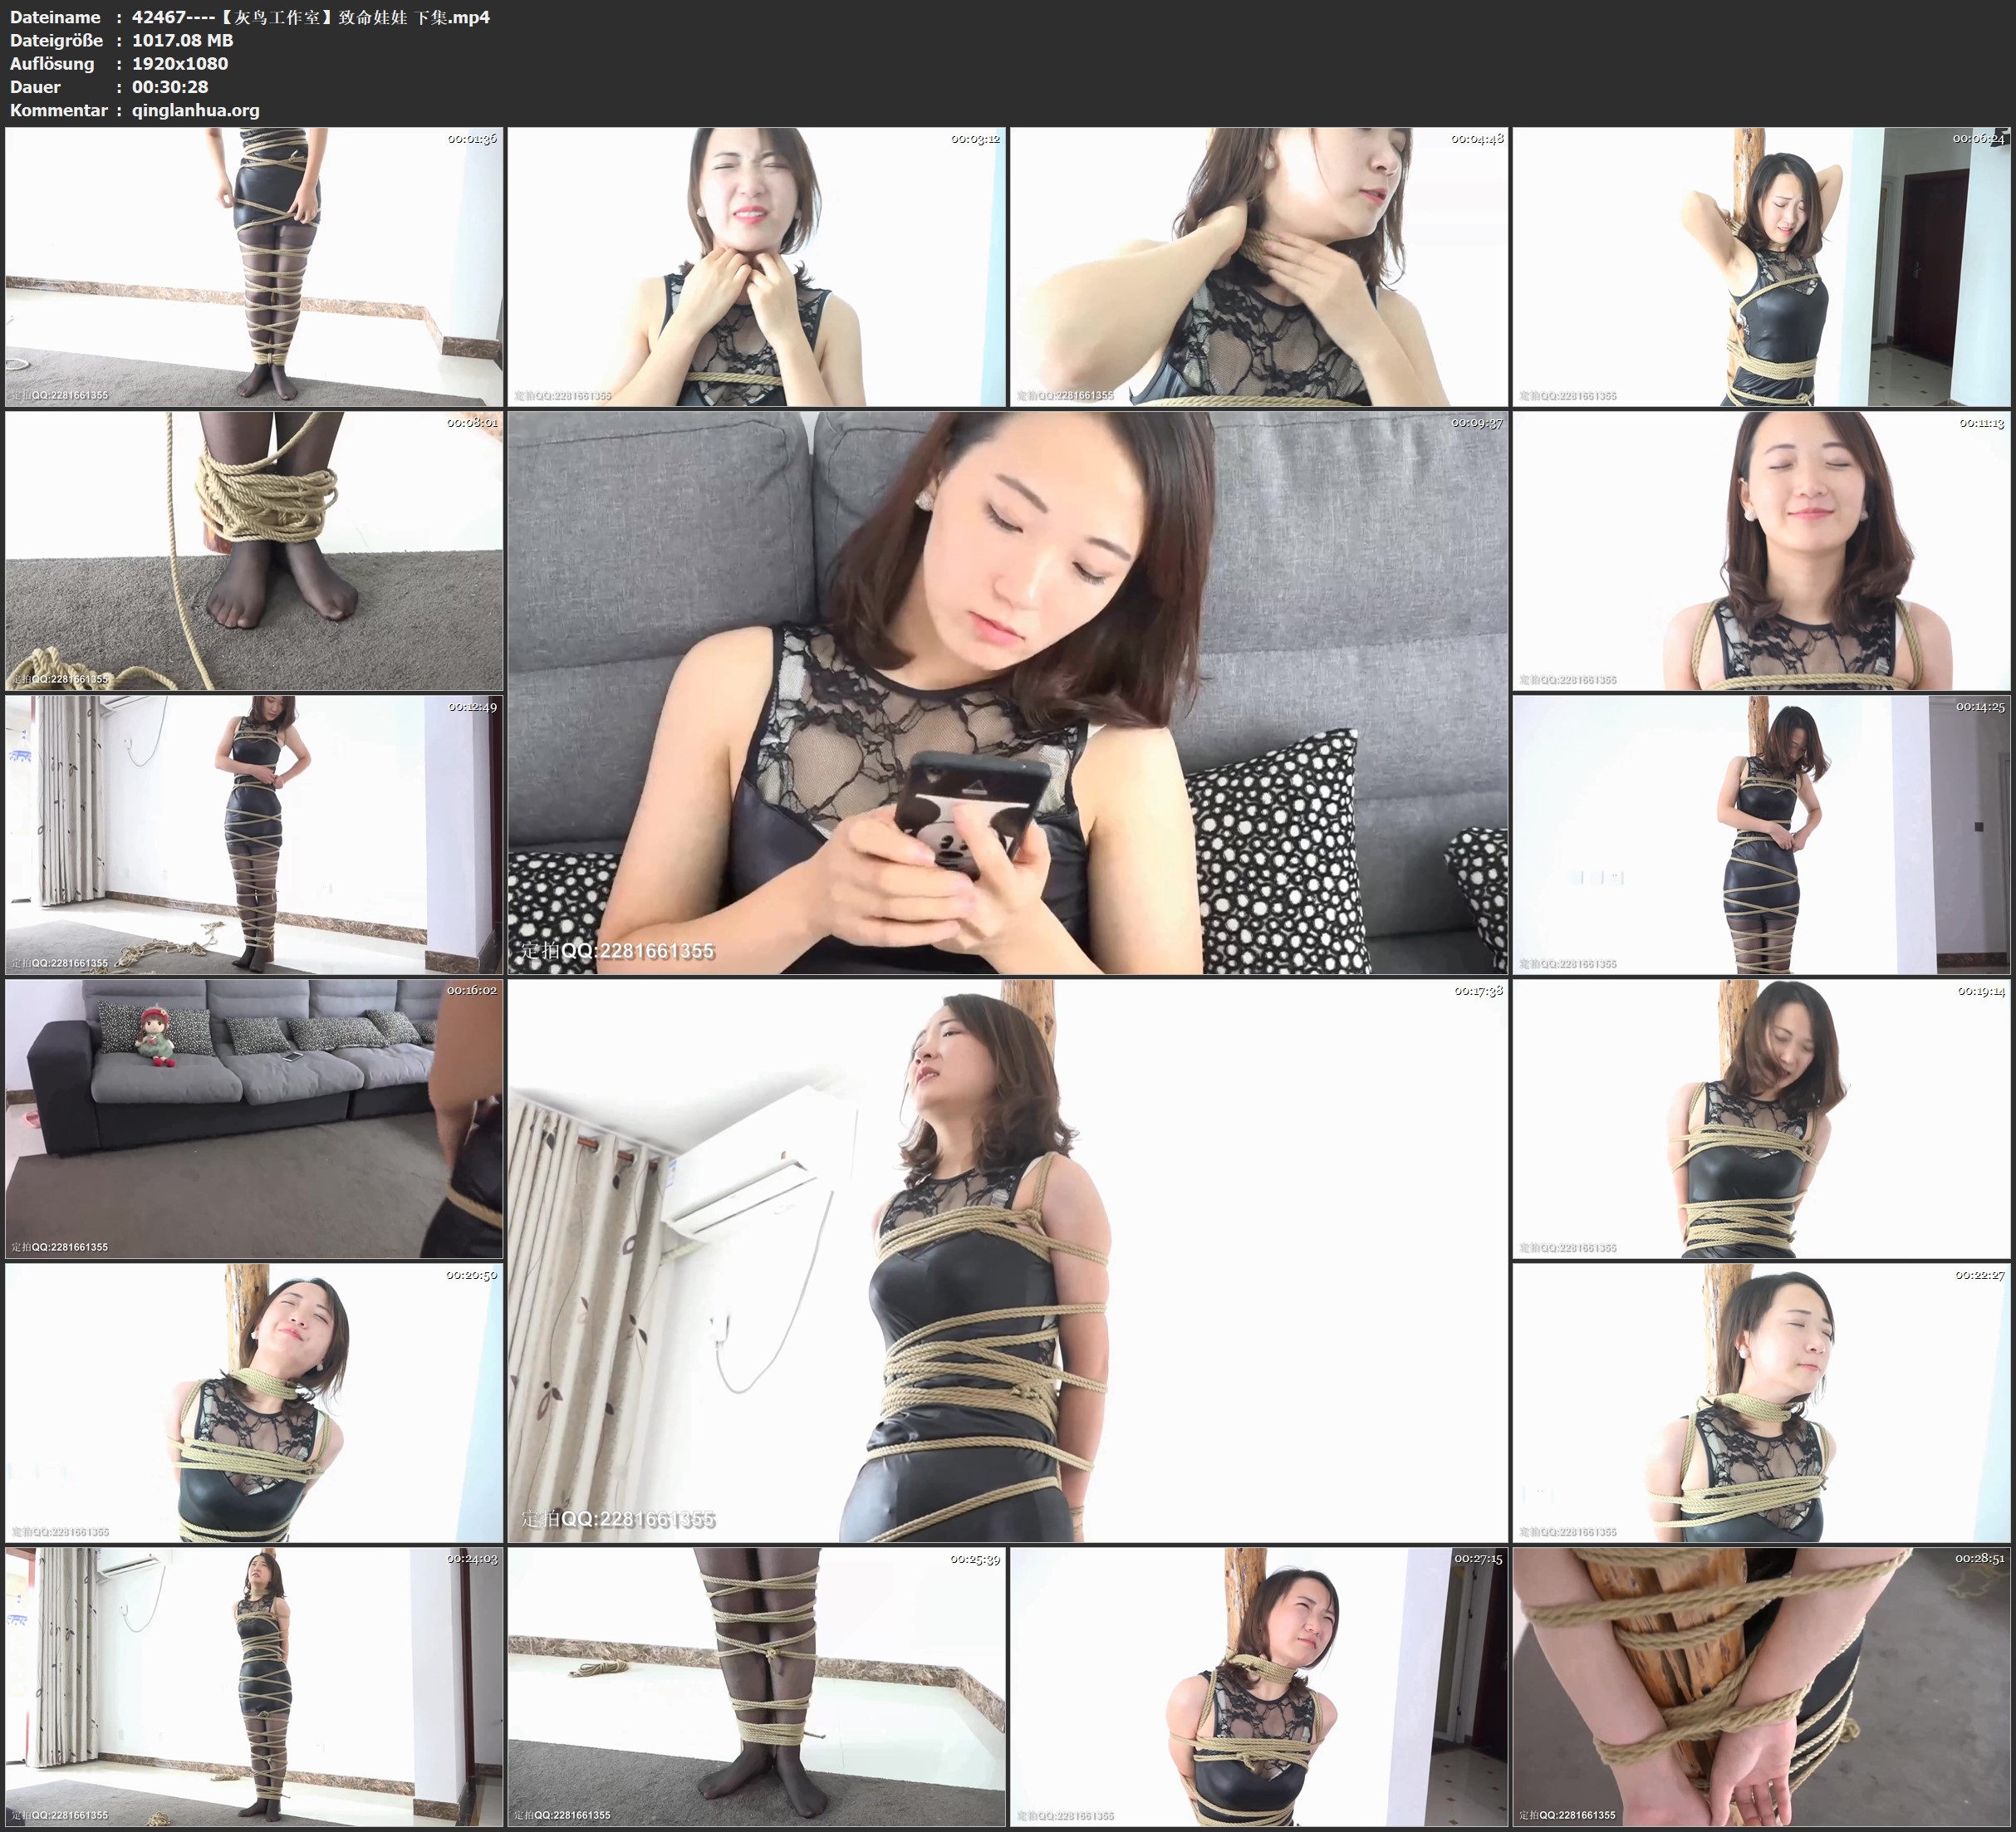2016x1832 pixels.
Task: Select the frame at timestamp 00:03:12
Action: tap(756, 267)
